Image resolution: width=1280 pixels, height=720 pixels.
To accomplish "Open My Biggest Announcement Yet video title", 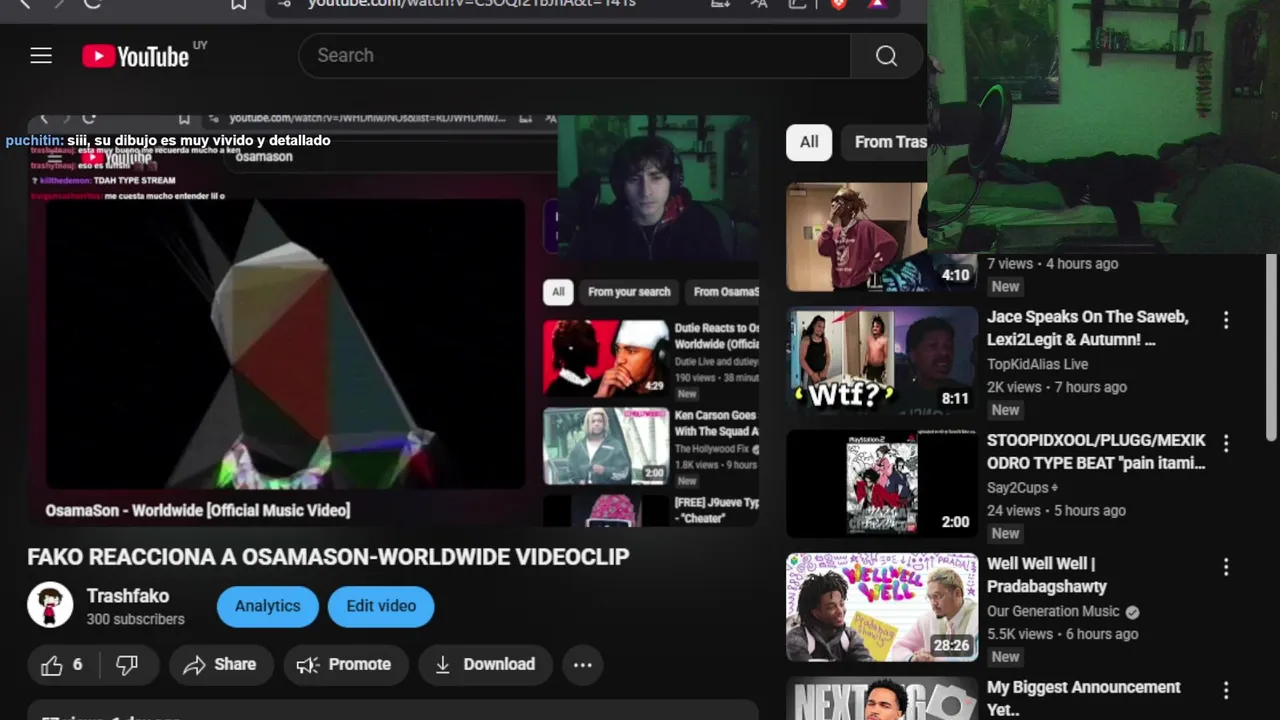I will click(x=1084, y=698).
